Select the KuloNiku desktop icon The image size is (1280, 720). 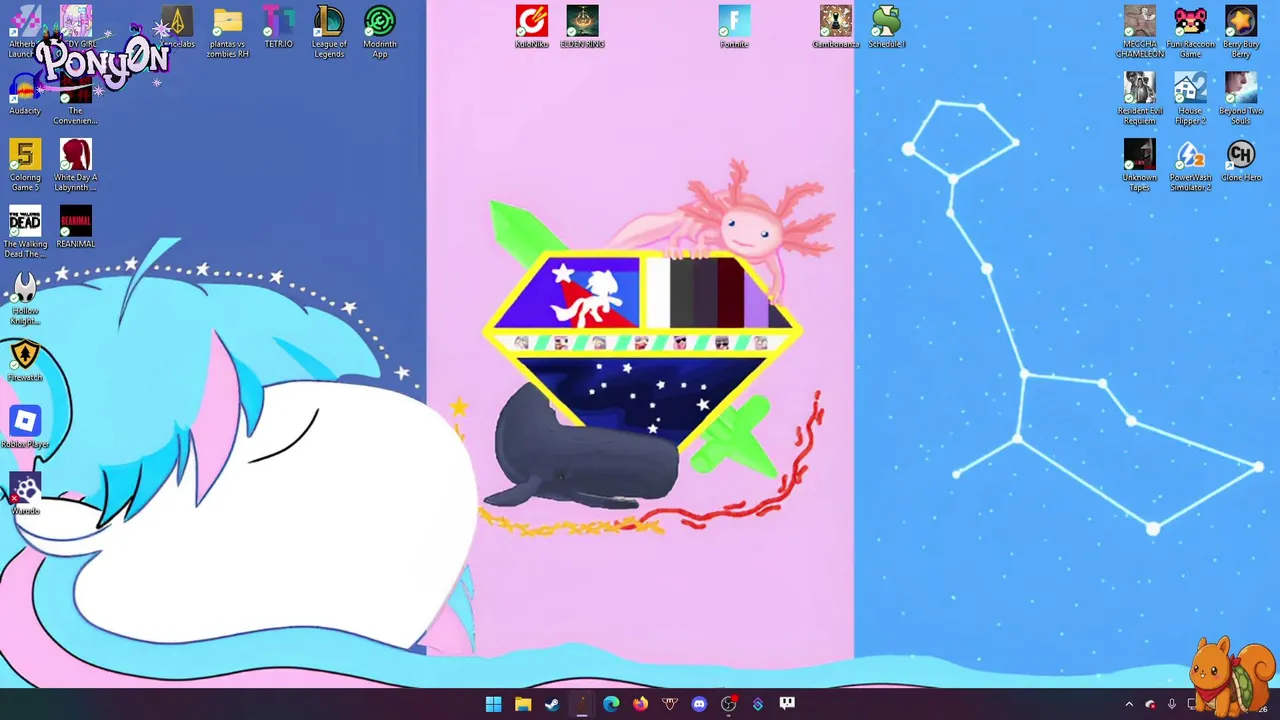click(532, 27)
